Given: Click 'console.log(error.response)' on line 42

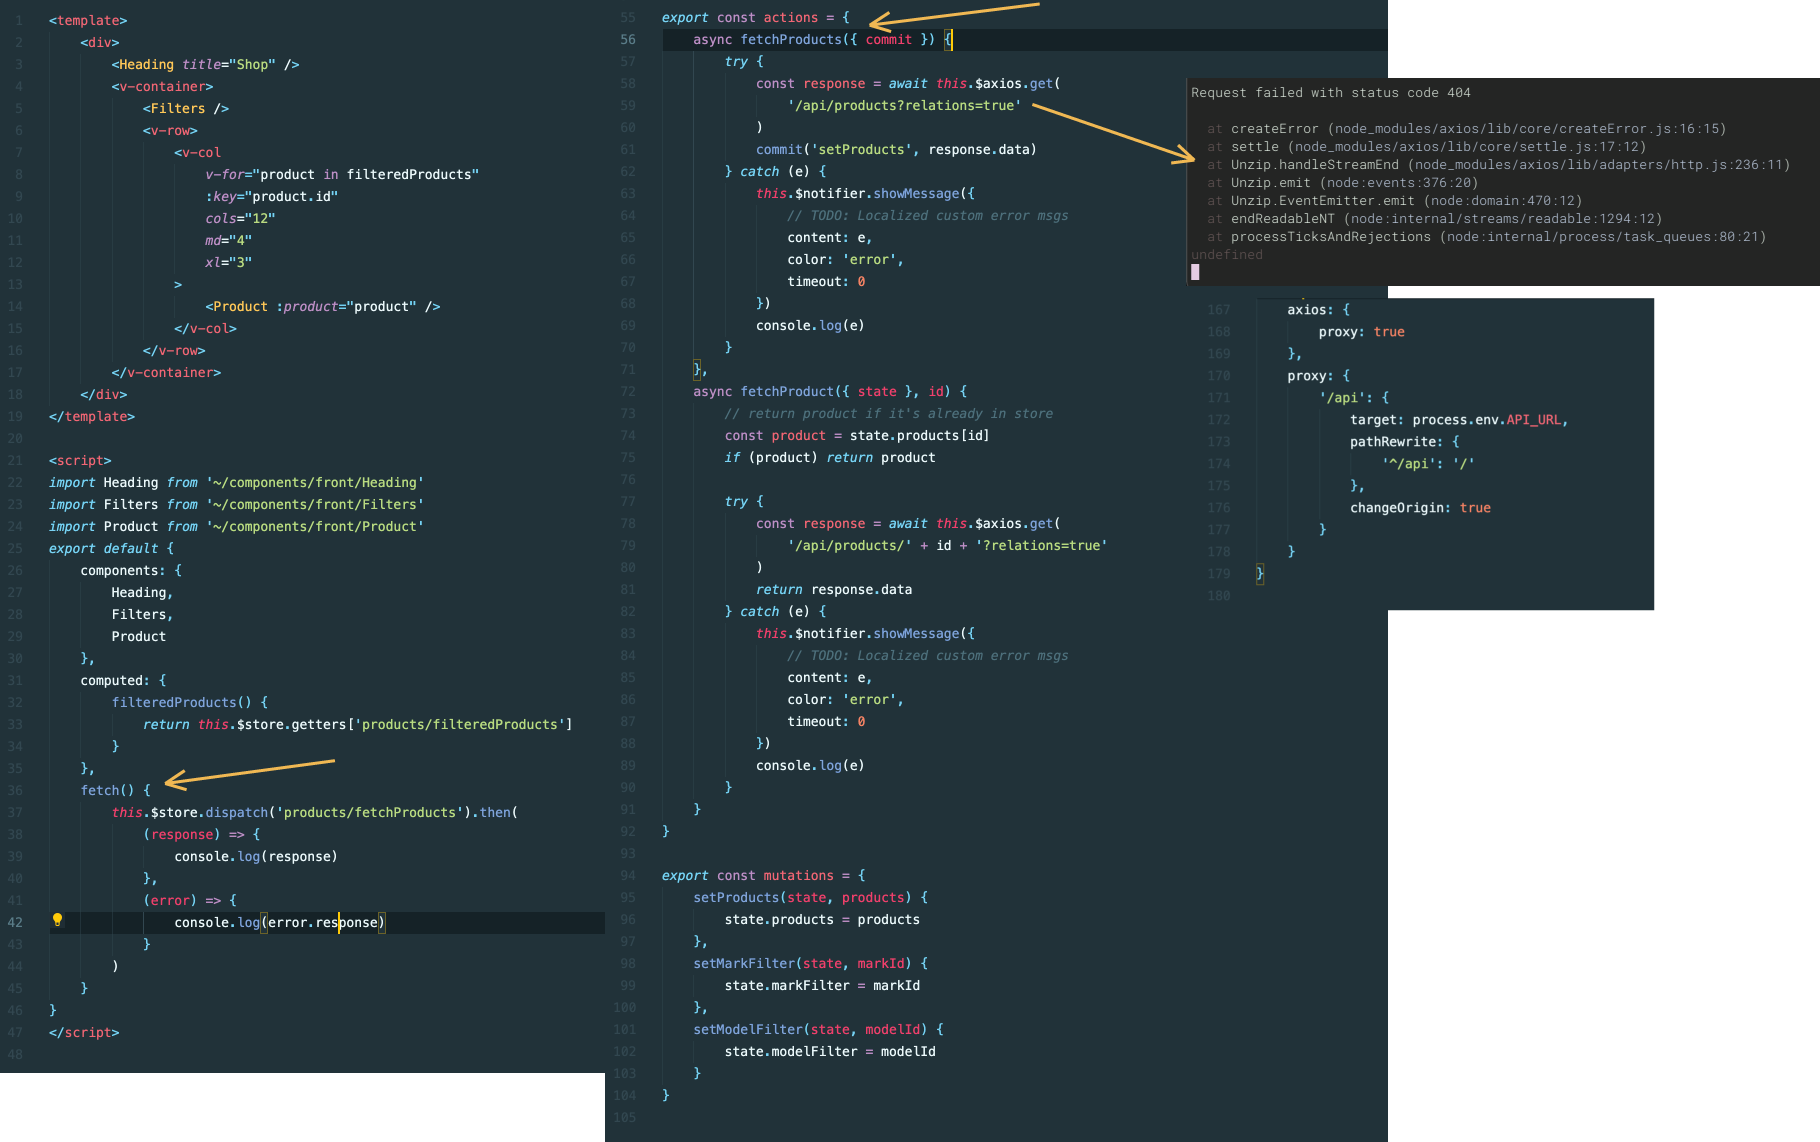Looking at the screenshot, I should coord(280,923).
